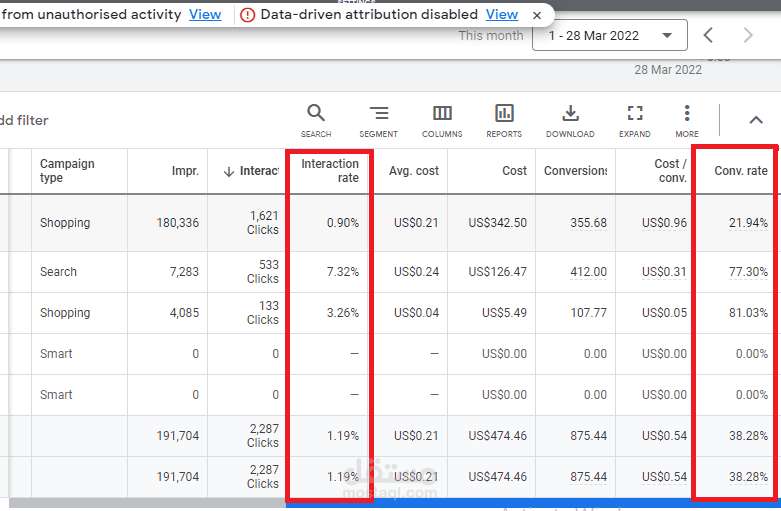Image resolution: width=781 pixels, height=511 pixels.
Task: Click the 133 Clicks cell
Action: (x=263, y=313)
